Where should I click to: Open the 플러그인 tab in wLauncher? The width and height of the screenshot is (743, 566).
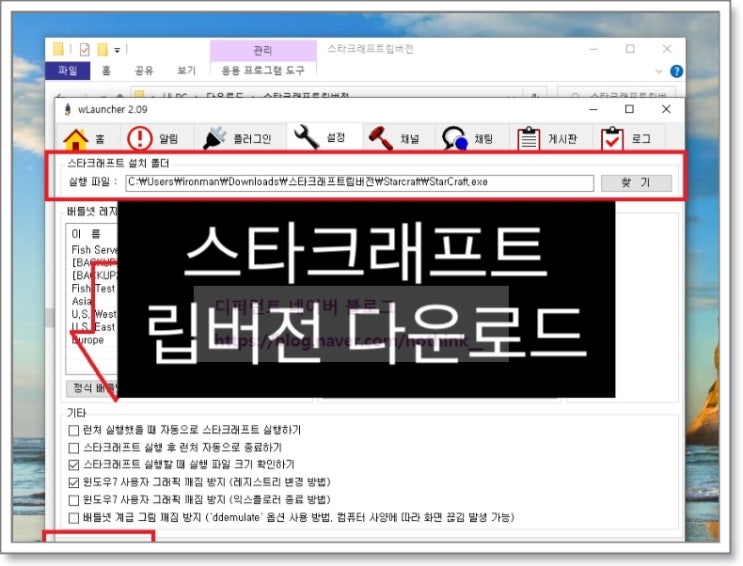pyautogui.click(x=240, y=138)
